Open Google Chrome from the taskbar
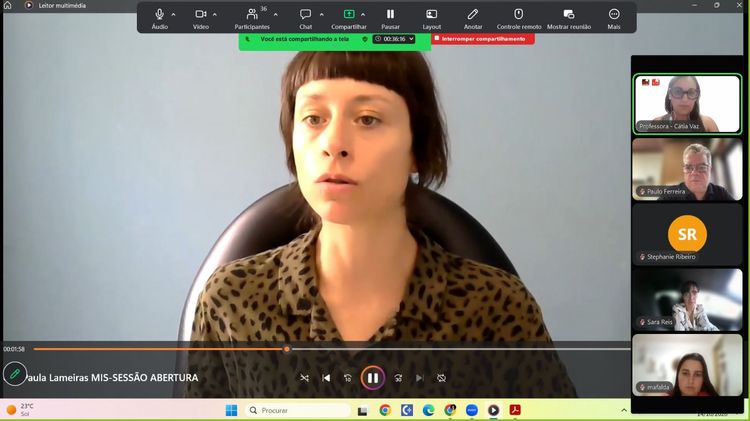 point(385,410)
